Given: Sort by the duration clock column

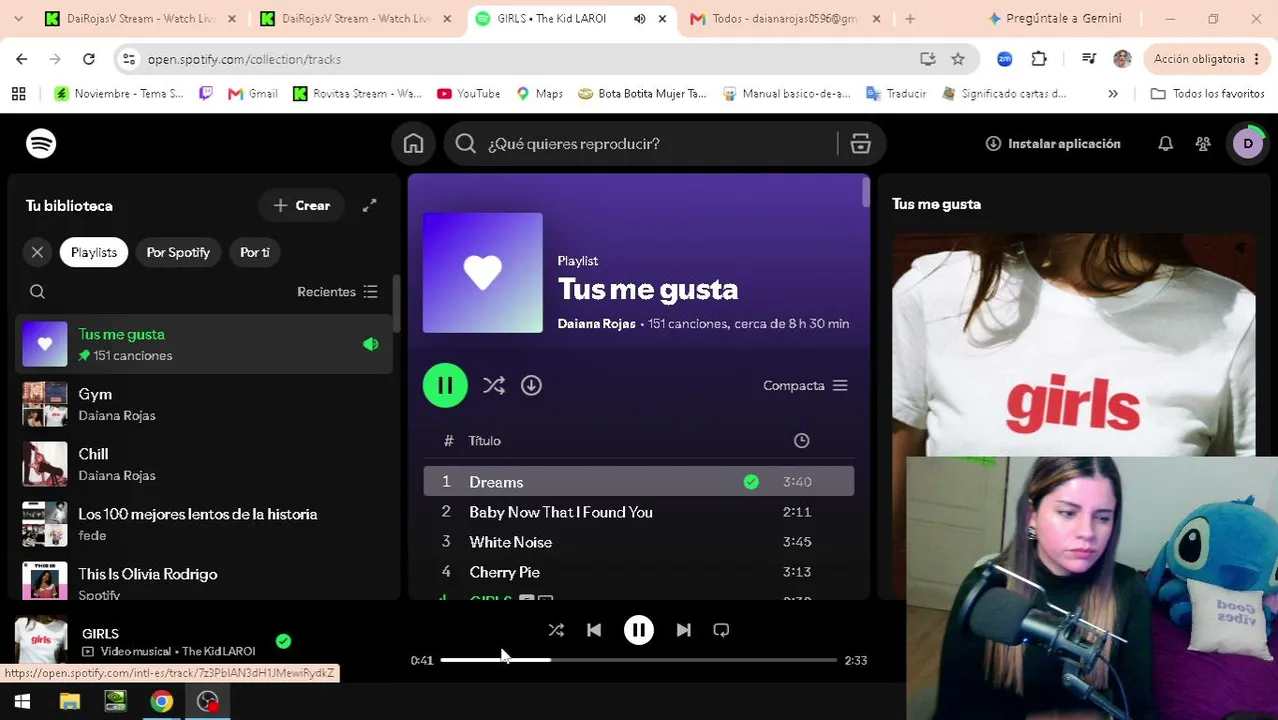Looking at the screenshot, I should (801, 441).
